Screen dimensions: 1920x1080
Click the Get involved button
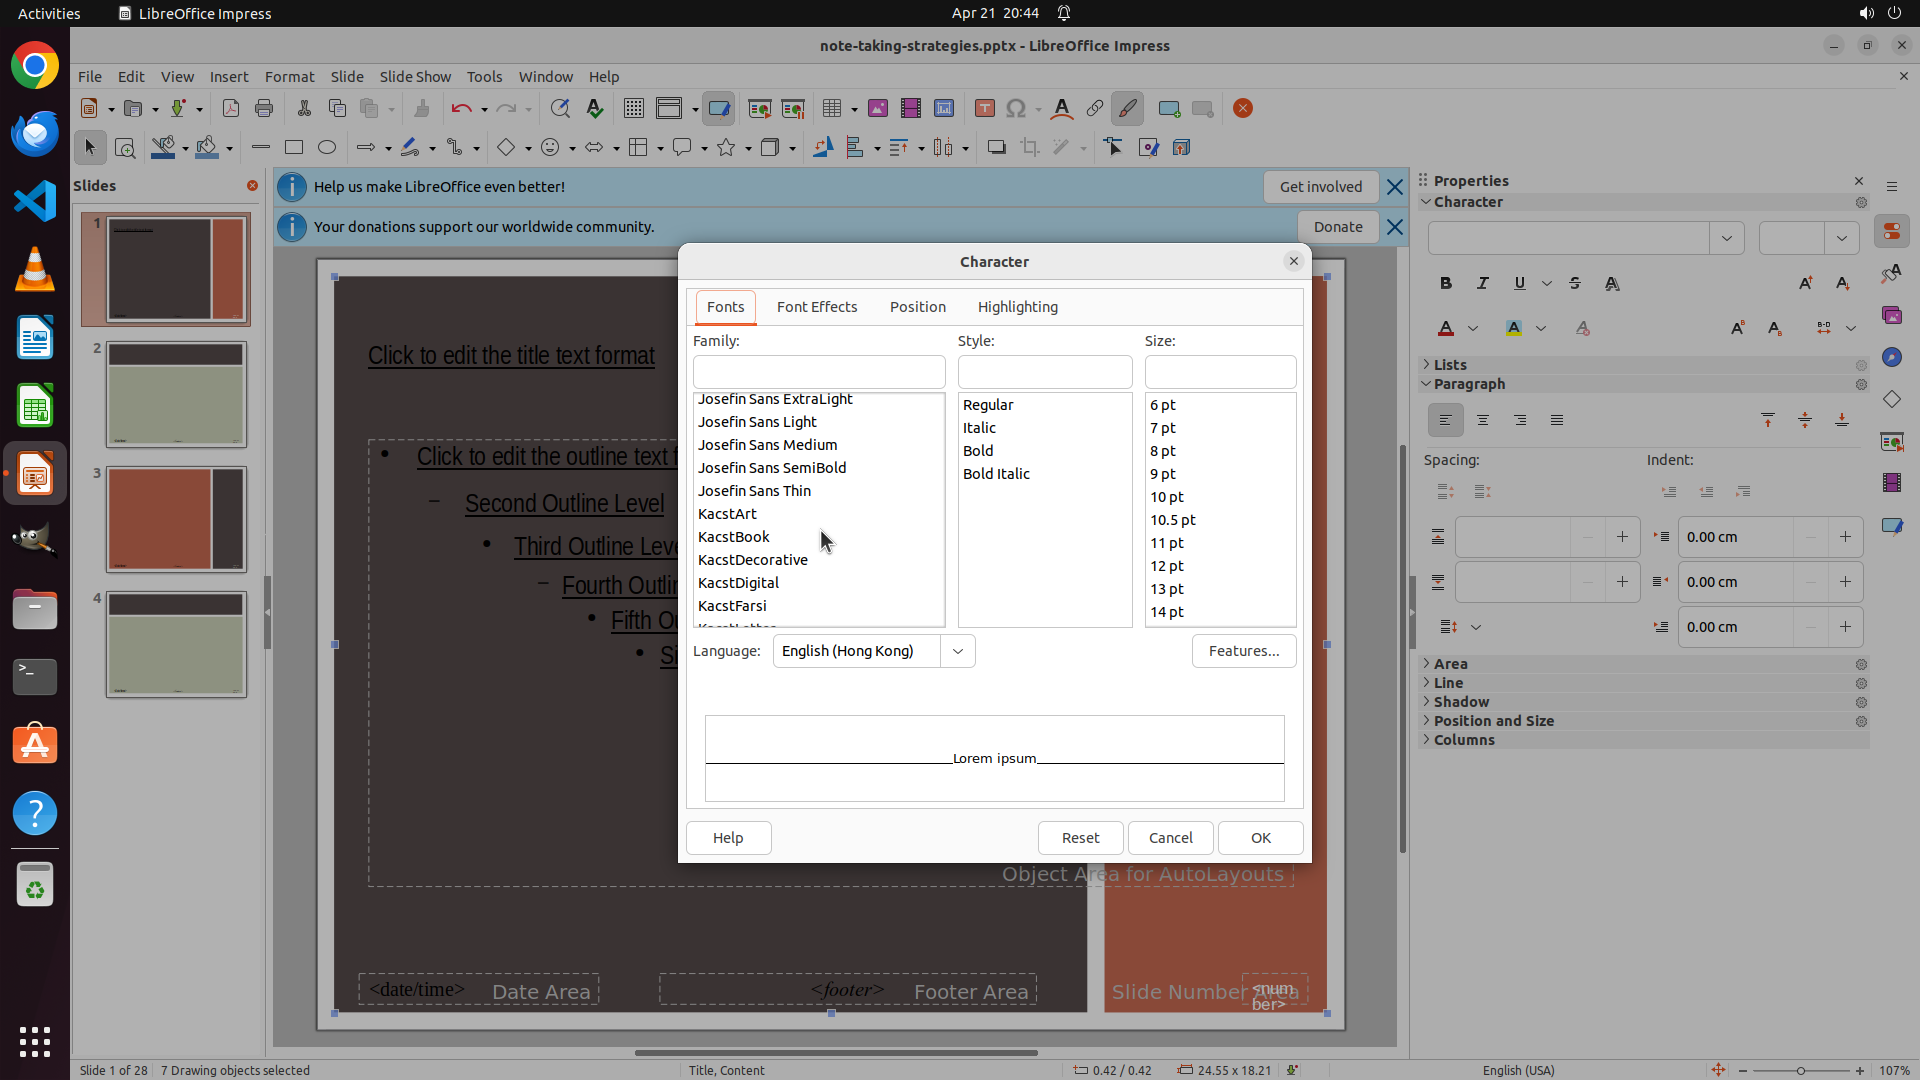pos(1320,187)
